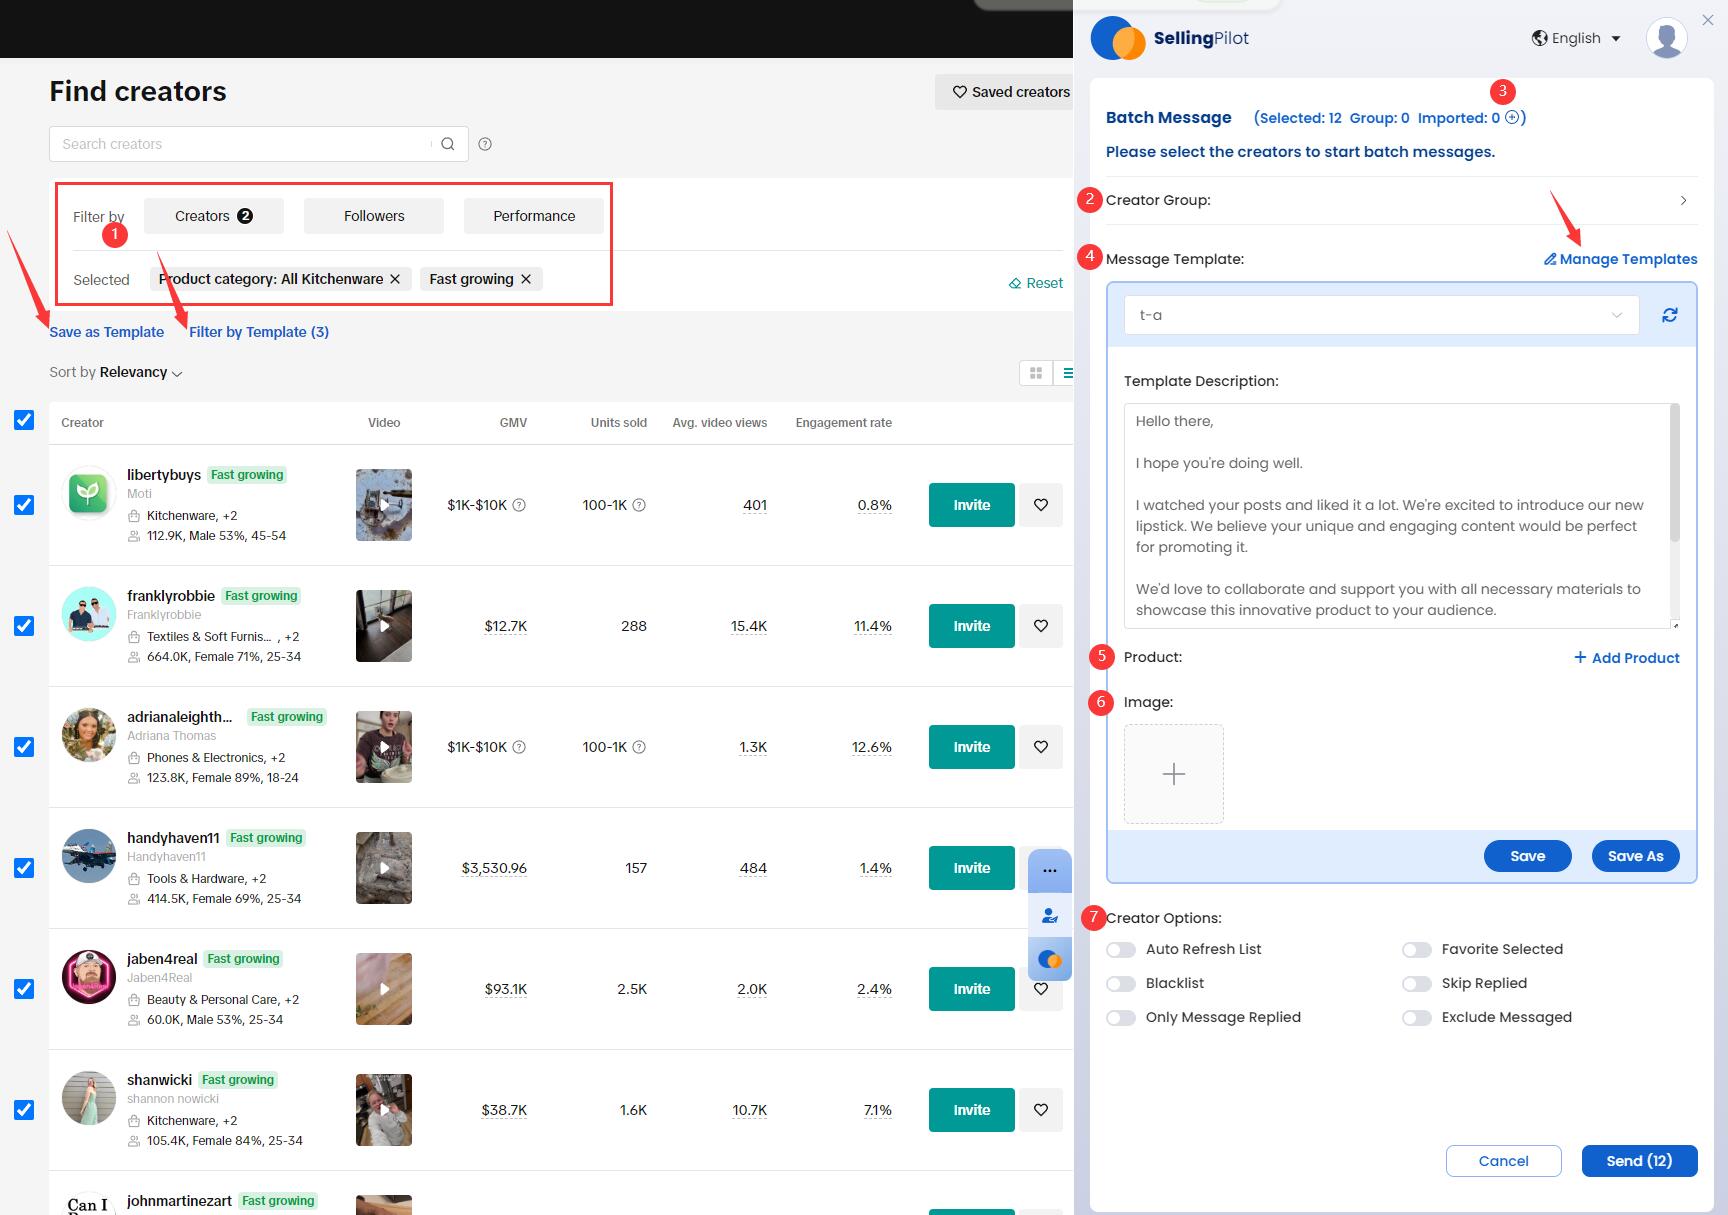Open the Creators filter dropdown
The image size is (1728, 1215).
[214, 216]
